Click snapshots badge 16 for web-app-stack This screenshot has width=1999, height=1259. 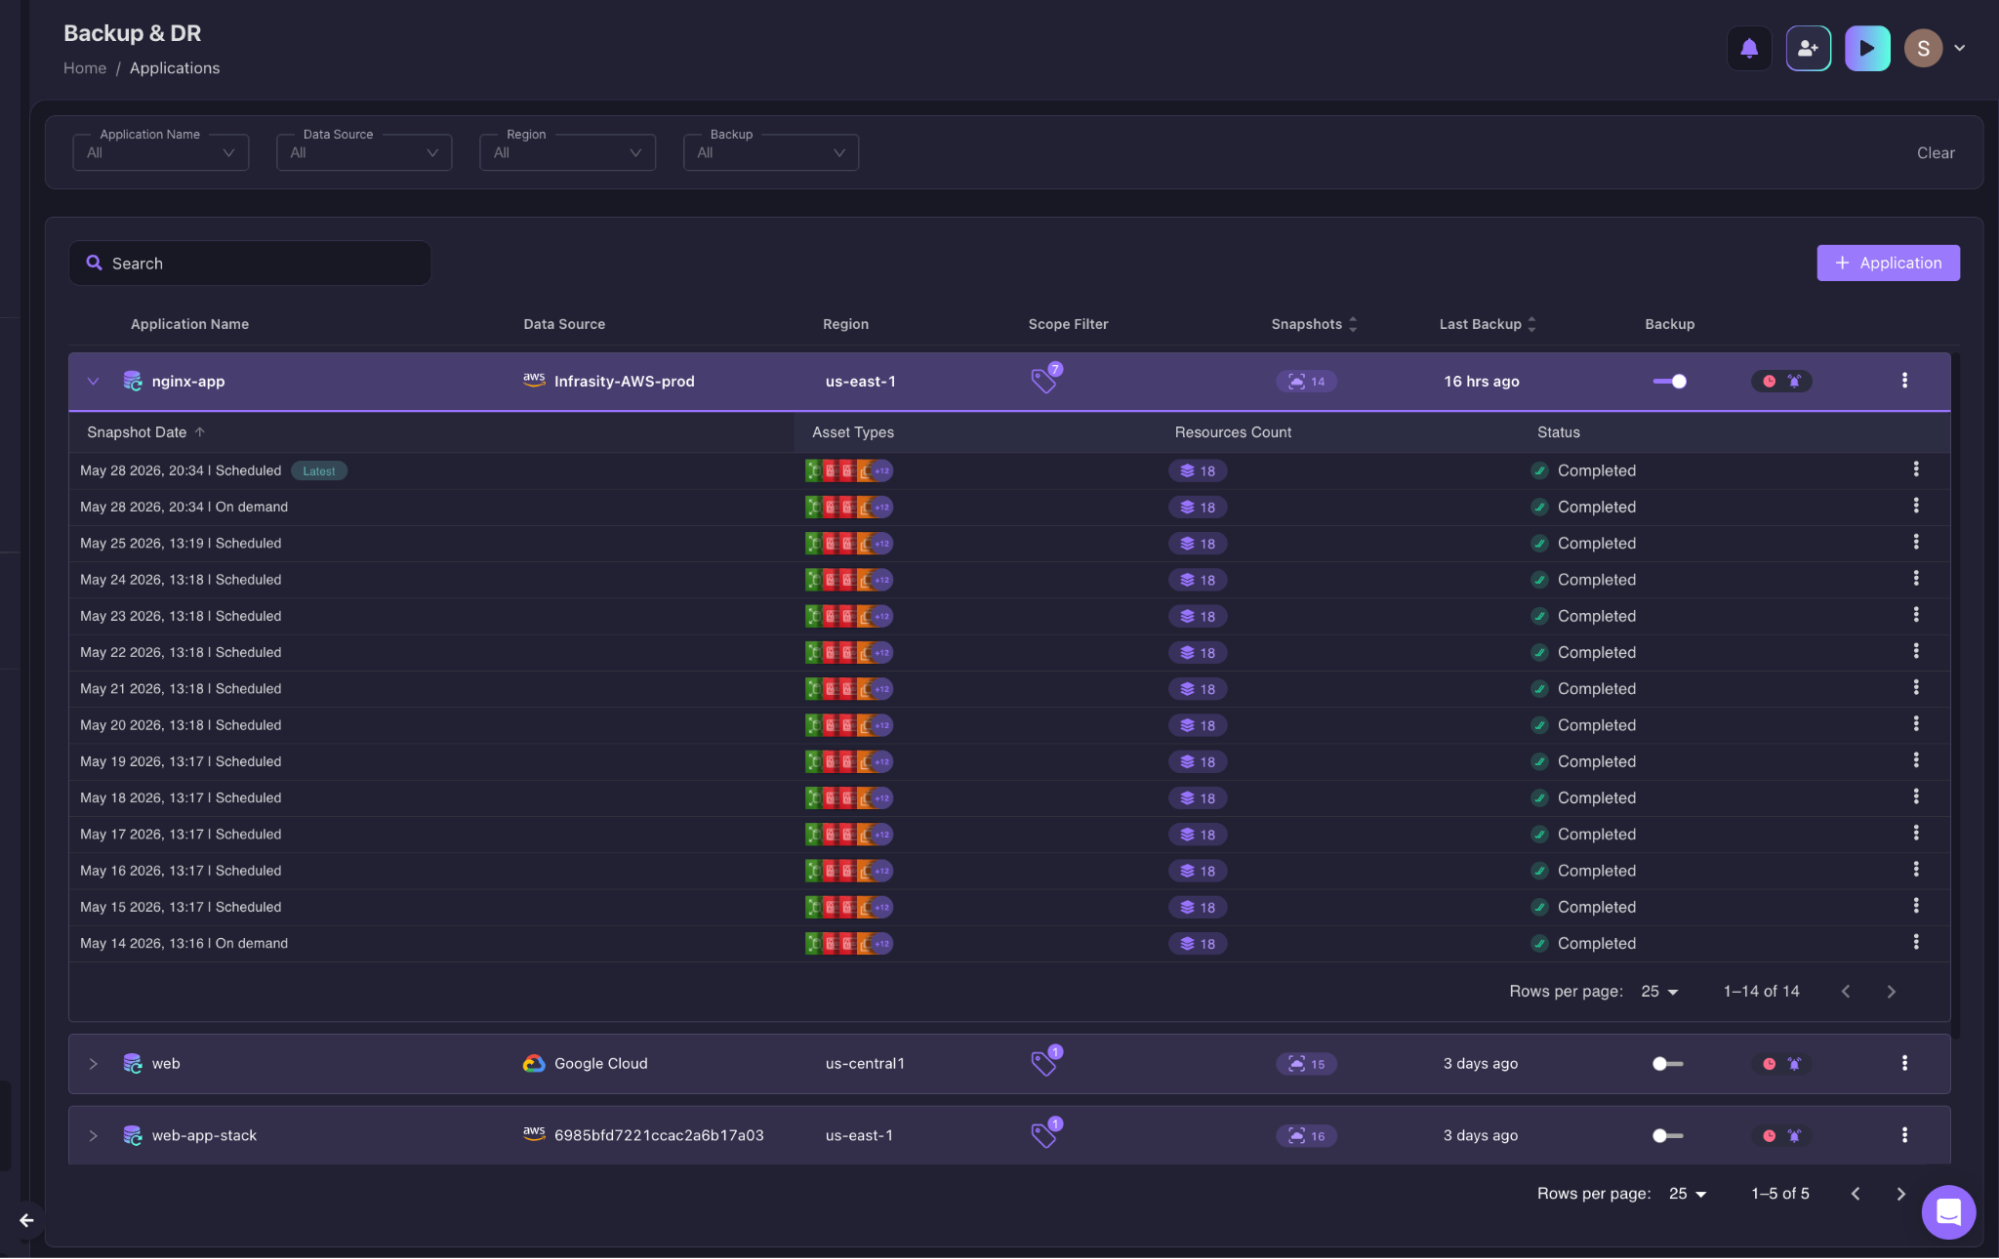click(x=1306, y=1136)
